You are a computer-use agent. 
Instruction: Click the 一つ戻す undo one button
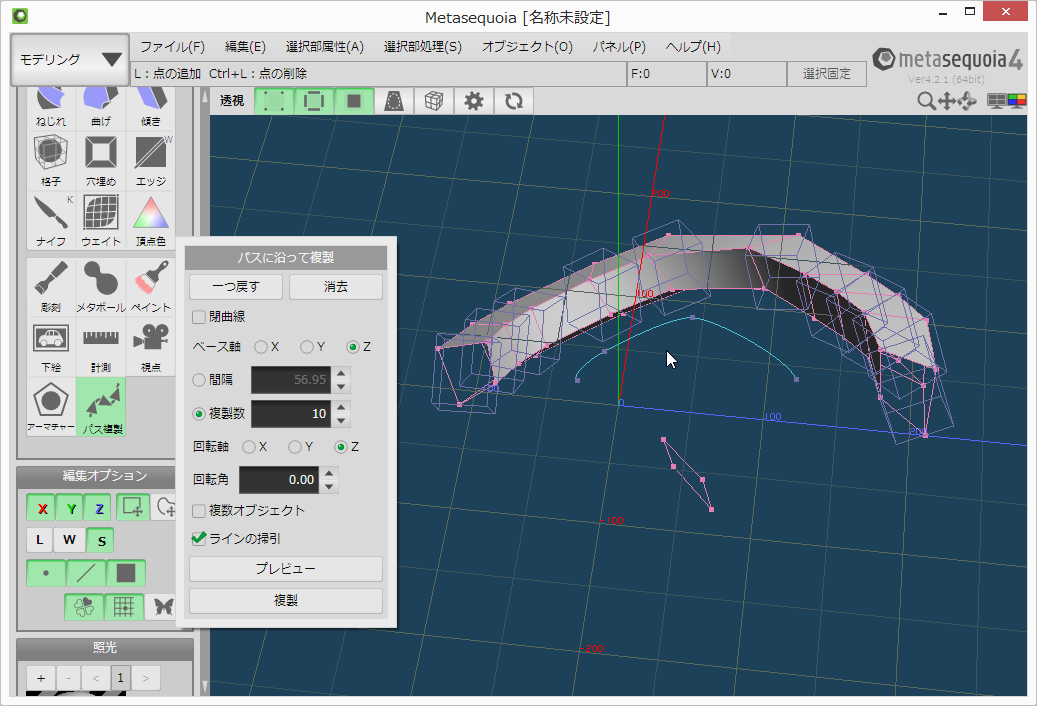click(x=236, y=287)
